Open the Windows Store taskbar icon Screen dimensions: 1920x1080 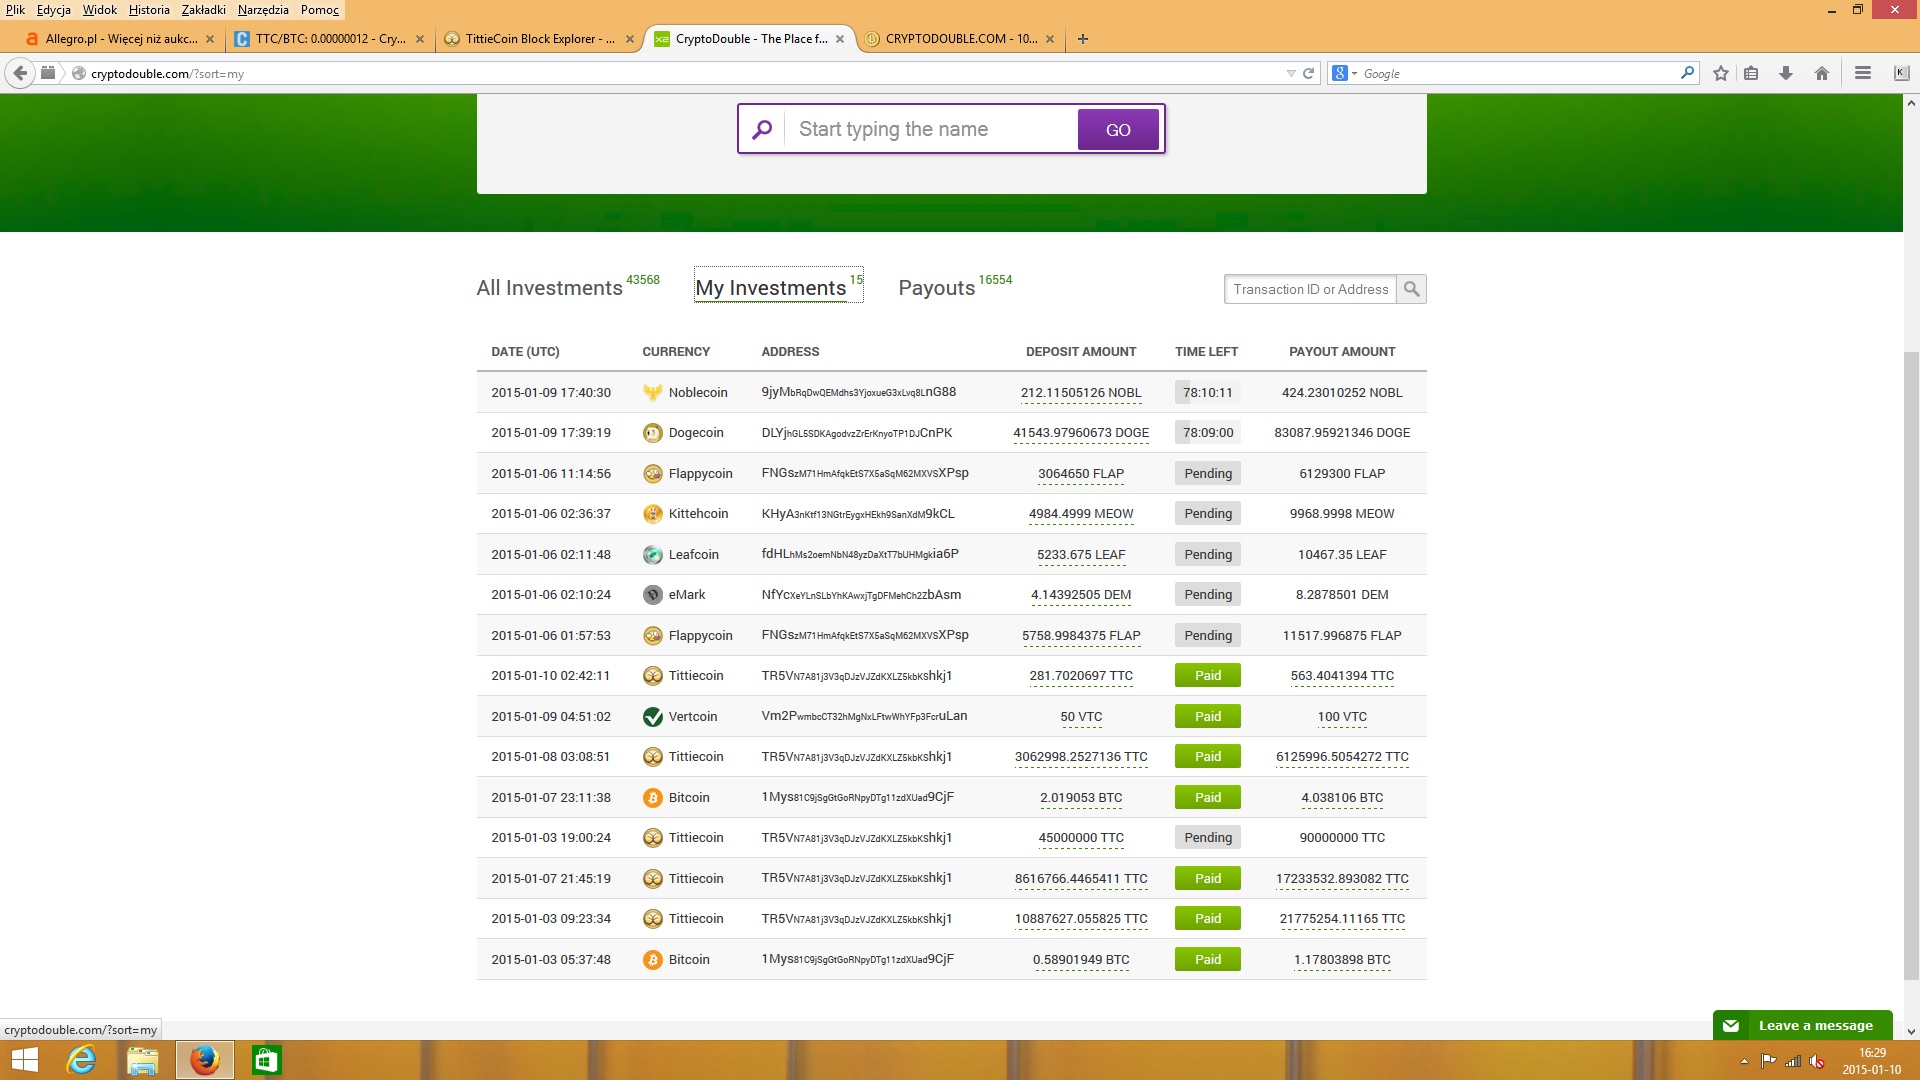click(x=267, y=1060)
